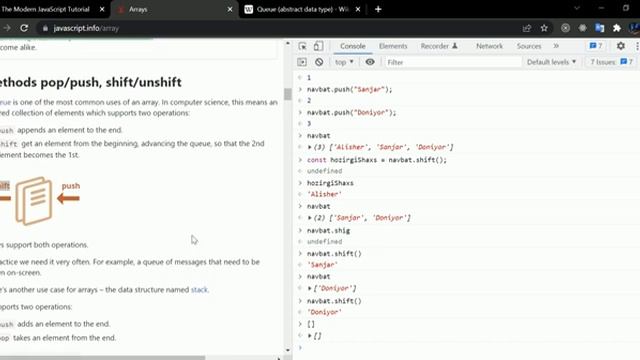640x360 pixels.
Task: Expand the (3) ['Alisher', 'Sanjar', 'Doniyor'] array
Action: (x=310, y=147)
